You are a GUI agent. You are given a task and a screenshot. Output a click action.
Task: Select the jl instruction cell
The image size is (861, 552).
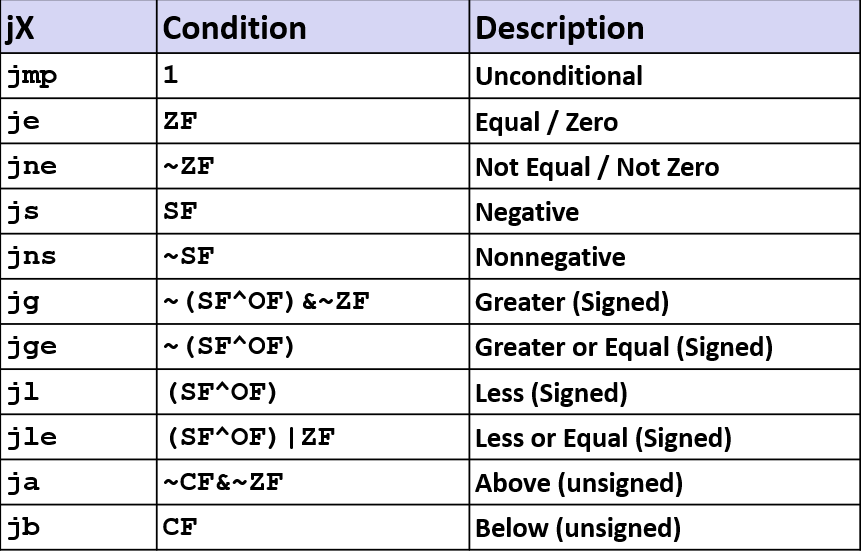pyautogui.click(x=24, y=393)
